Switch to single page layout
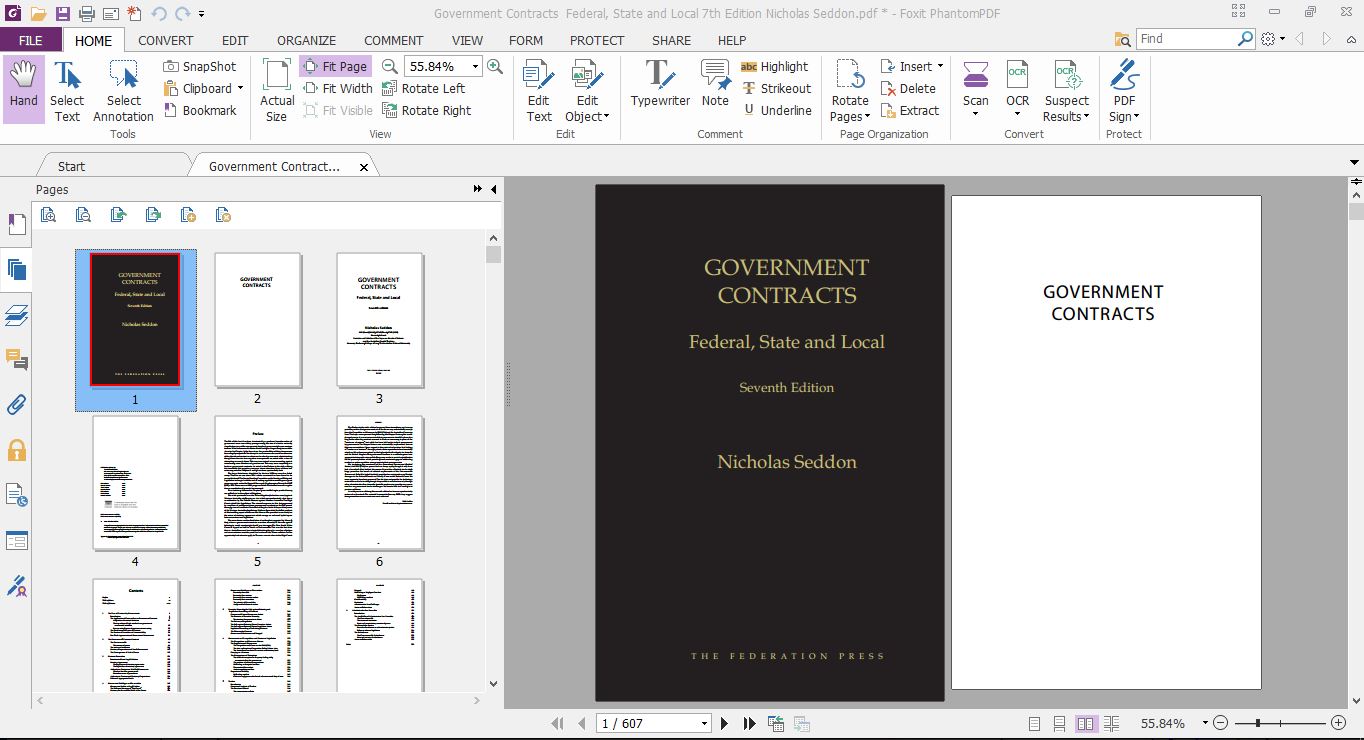1364x740 pixels. pos(1034,723)
